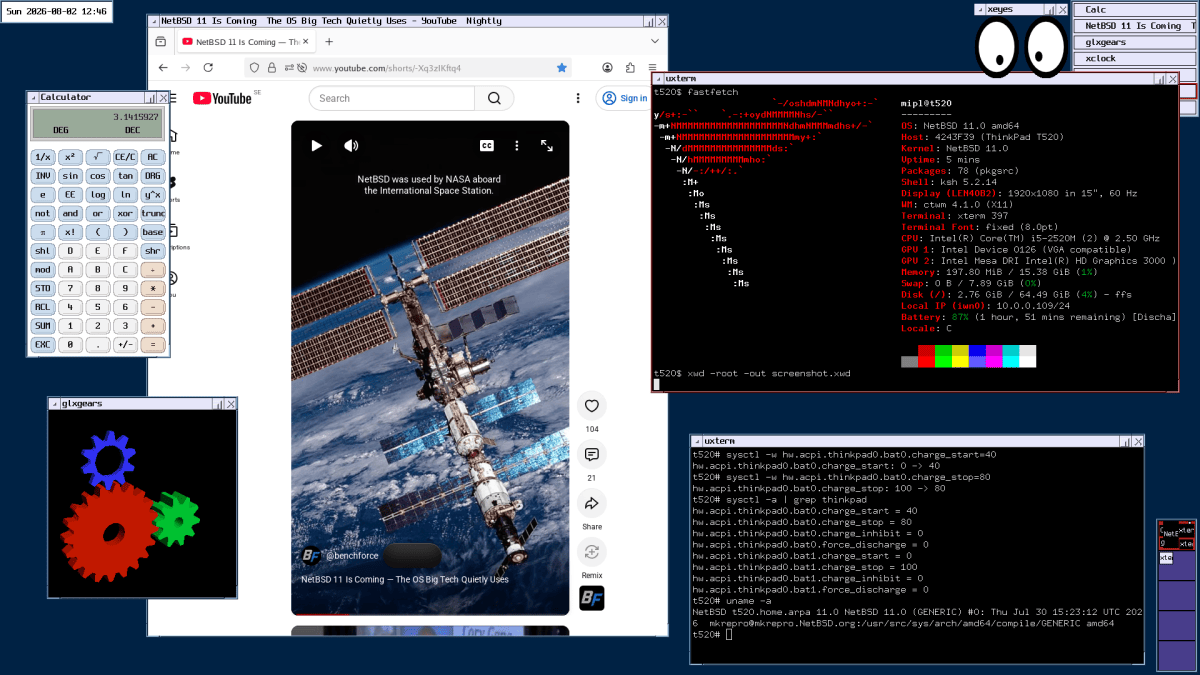The image size is (1200, 675).
Task: Click calculator STO memory key
Action: tap(42, 288)
